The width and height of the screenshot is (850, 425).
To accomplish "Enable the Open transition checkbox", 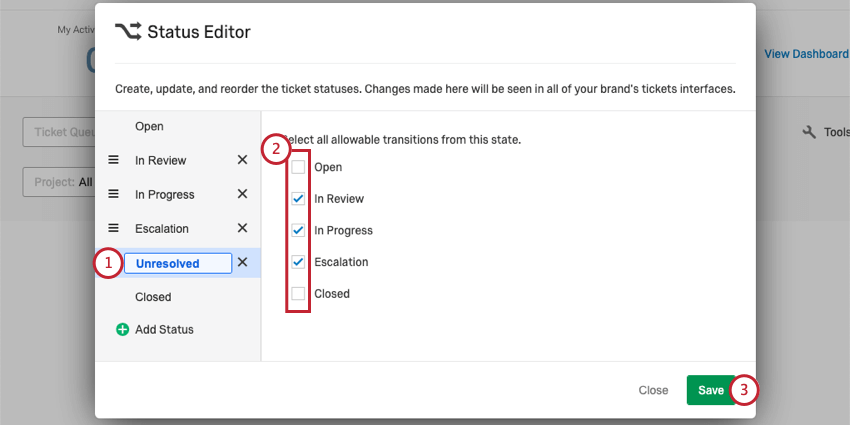I will 298,167.
